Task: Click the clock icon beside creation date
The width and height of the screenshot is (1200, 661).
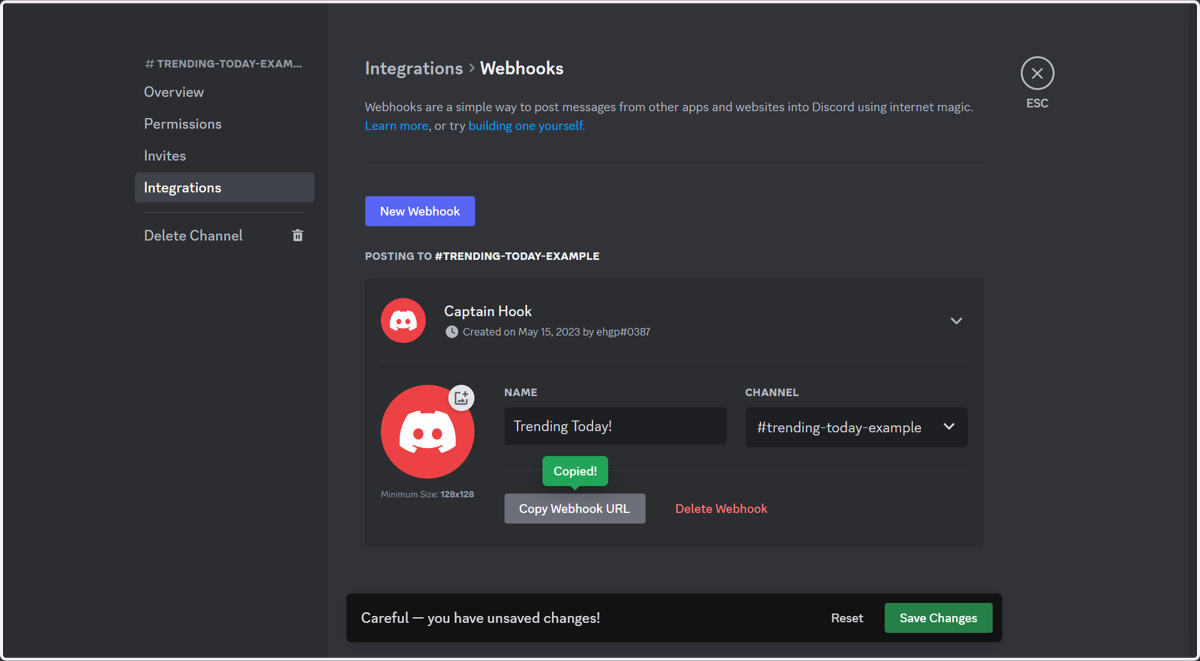Action: 452,332
